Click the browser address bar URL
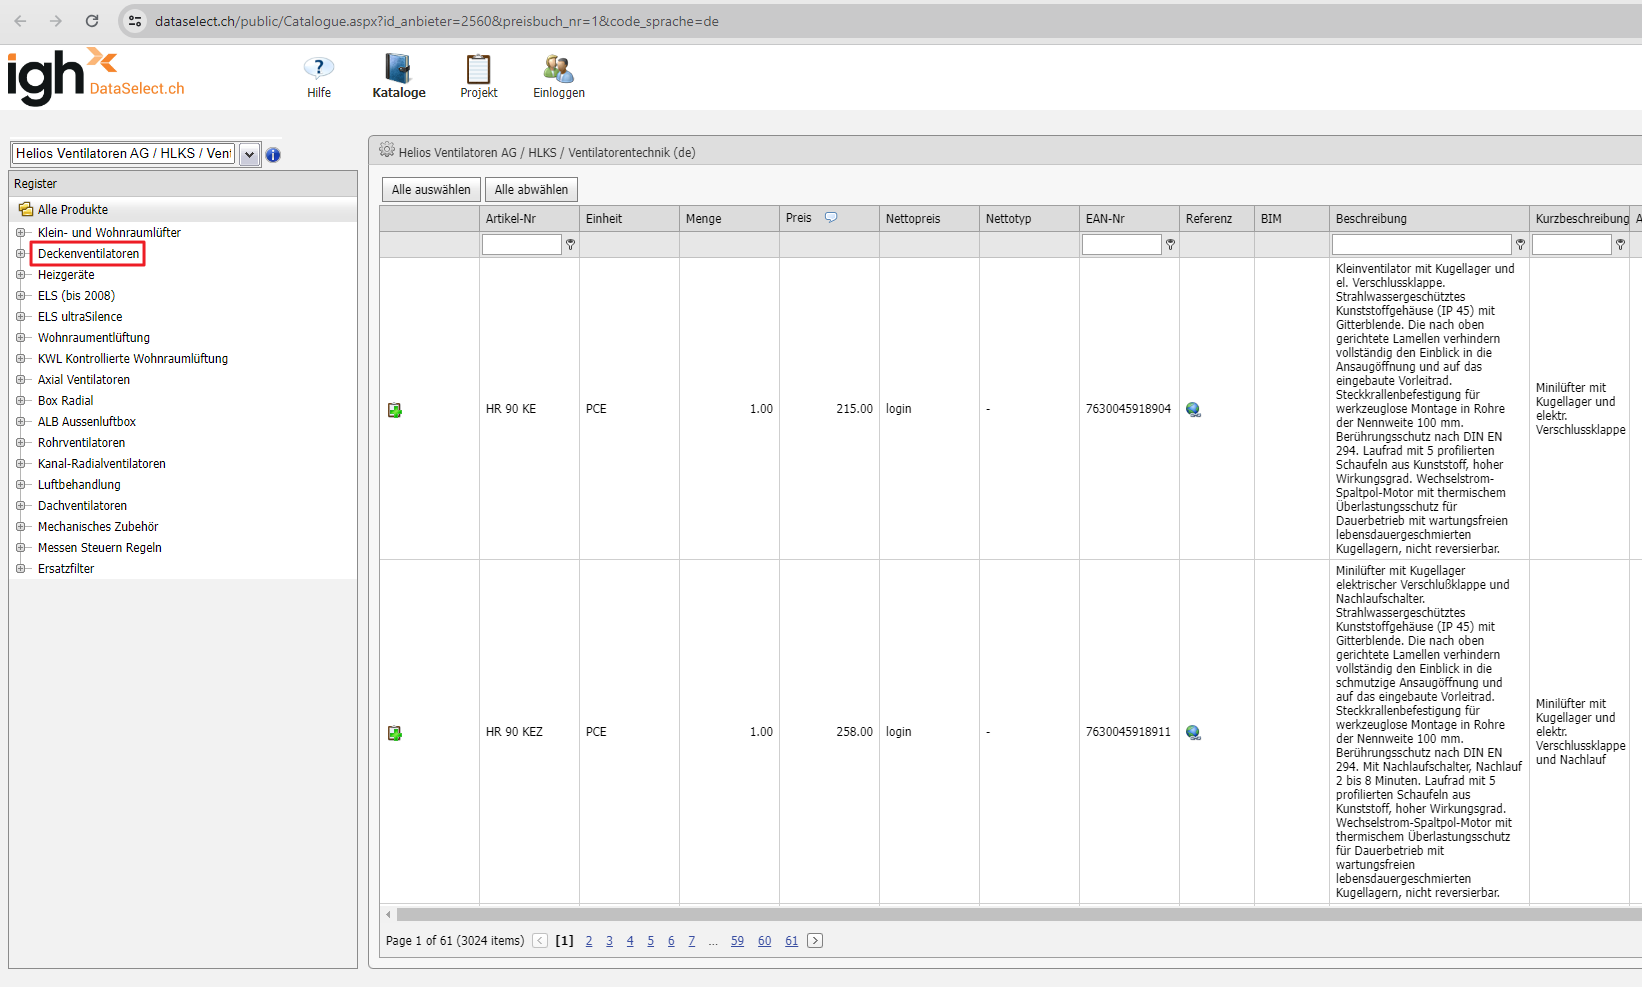Viewport: 1642px width, 987px height. (437, 21)
